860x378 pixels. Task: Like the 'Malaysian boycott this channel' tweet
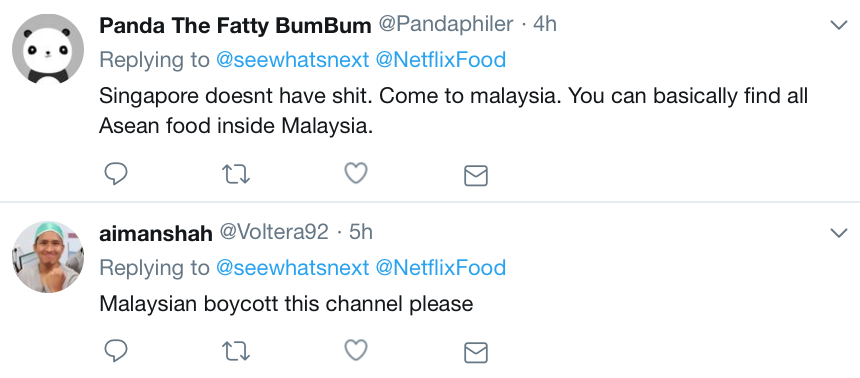coord(356,350)
